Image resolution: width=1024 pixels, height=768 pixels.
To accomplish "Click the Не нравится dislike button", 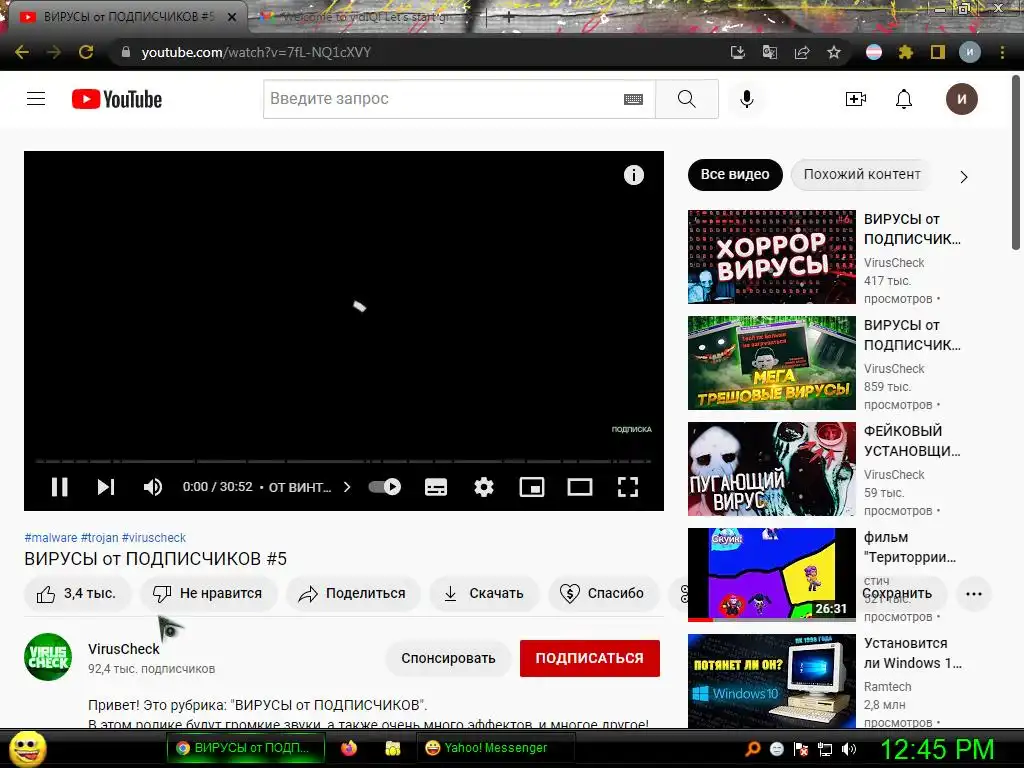I will coord(208,594).
